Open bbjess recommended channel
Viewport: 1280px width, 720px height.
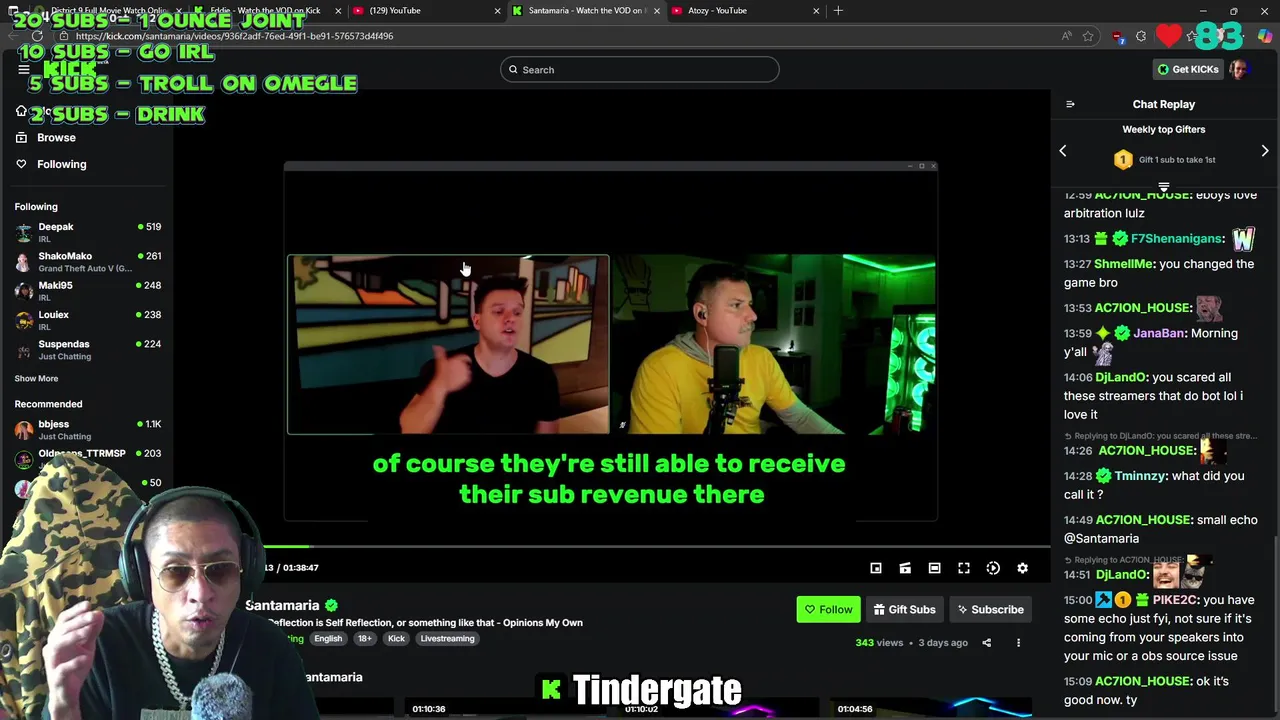click(88, 430)
